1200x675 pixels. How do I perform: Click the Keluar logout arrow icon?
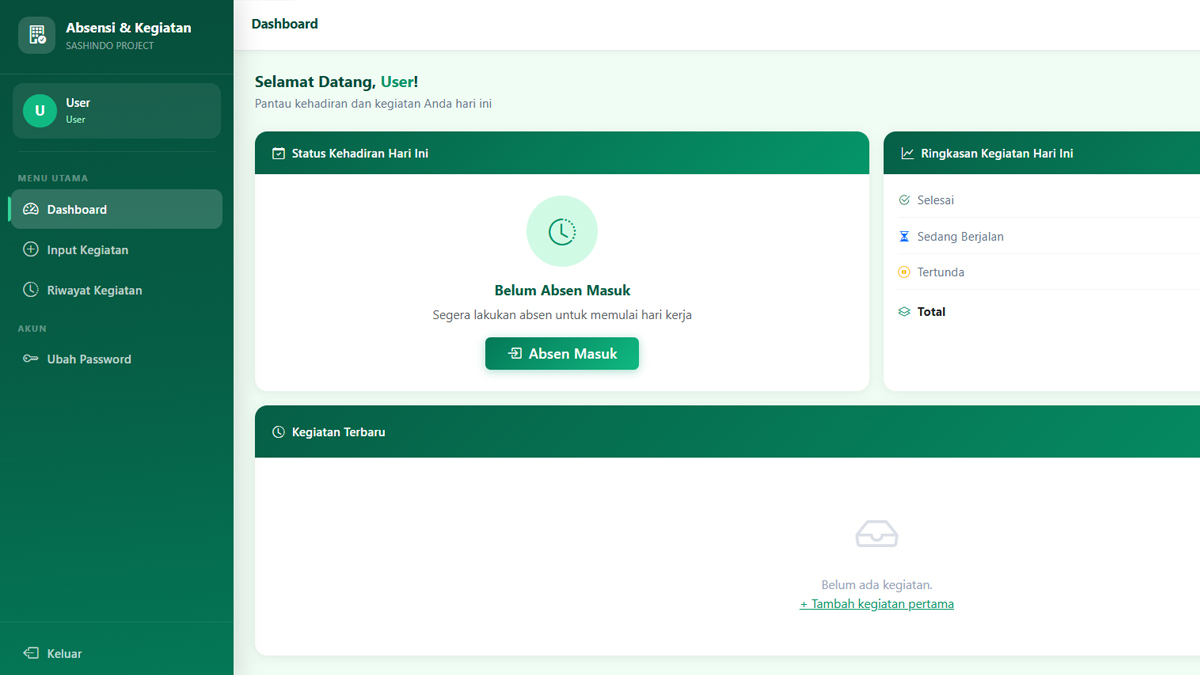click(x=30, y=653)
